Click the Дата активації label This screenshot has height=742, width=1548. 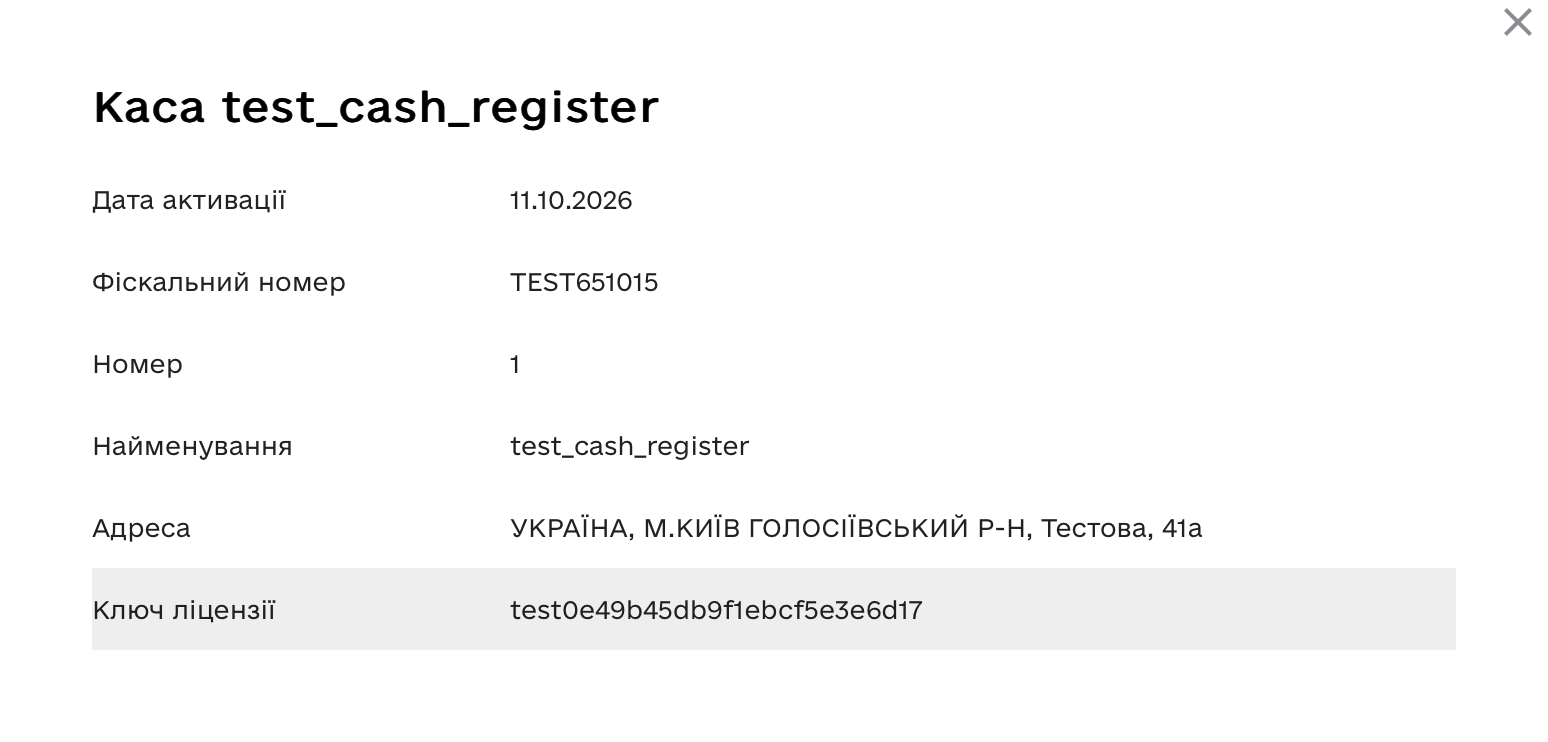click(189, 200)
